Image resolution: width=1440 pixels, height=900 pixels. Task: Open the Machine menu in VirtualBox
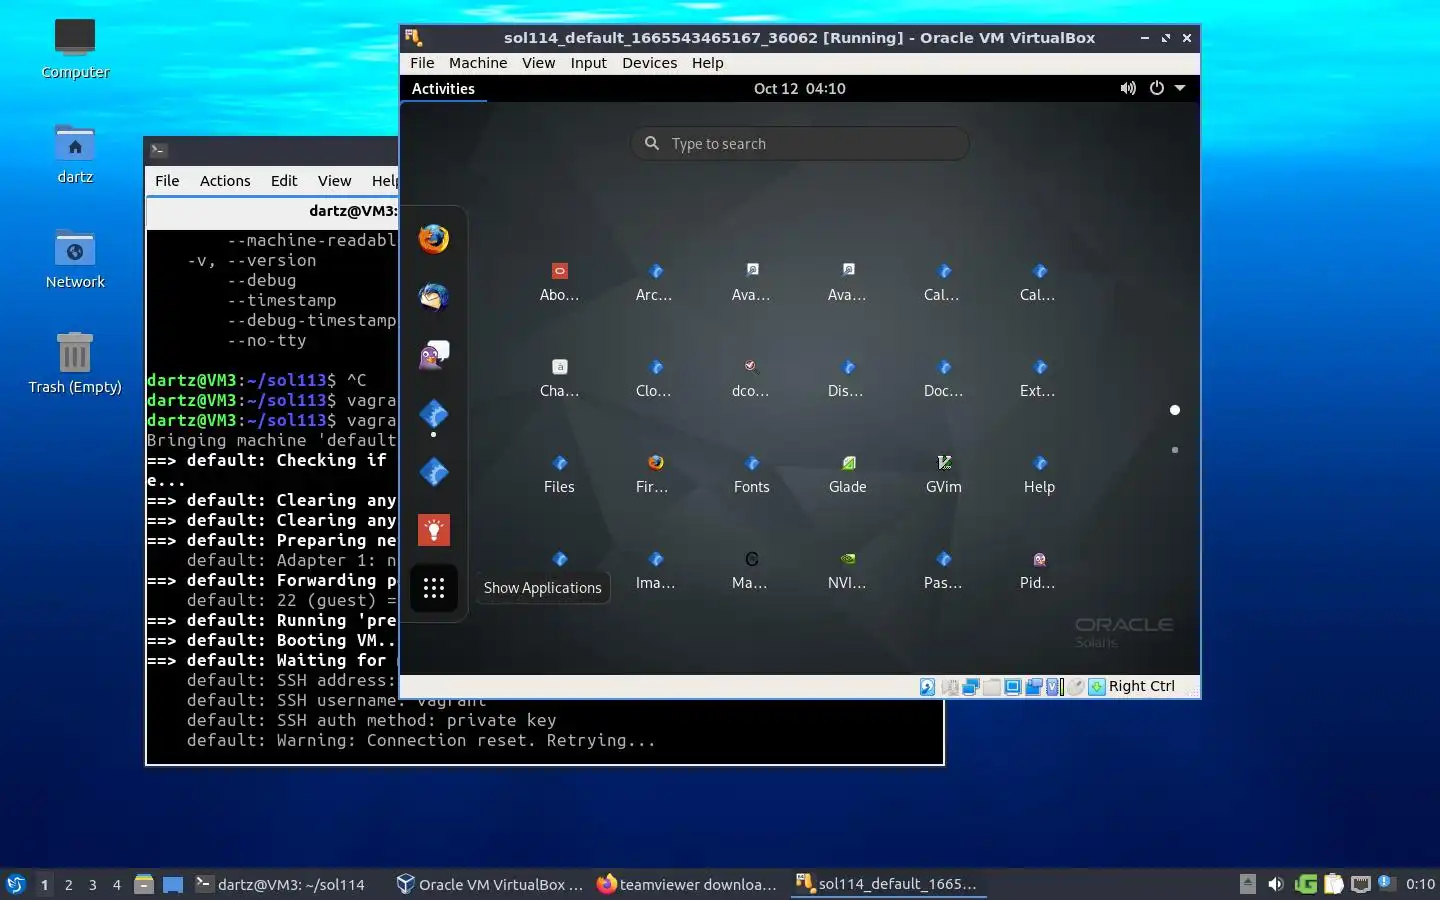pyautogui.click(x=478, y=62)
